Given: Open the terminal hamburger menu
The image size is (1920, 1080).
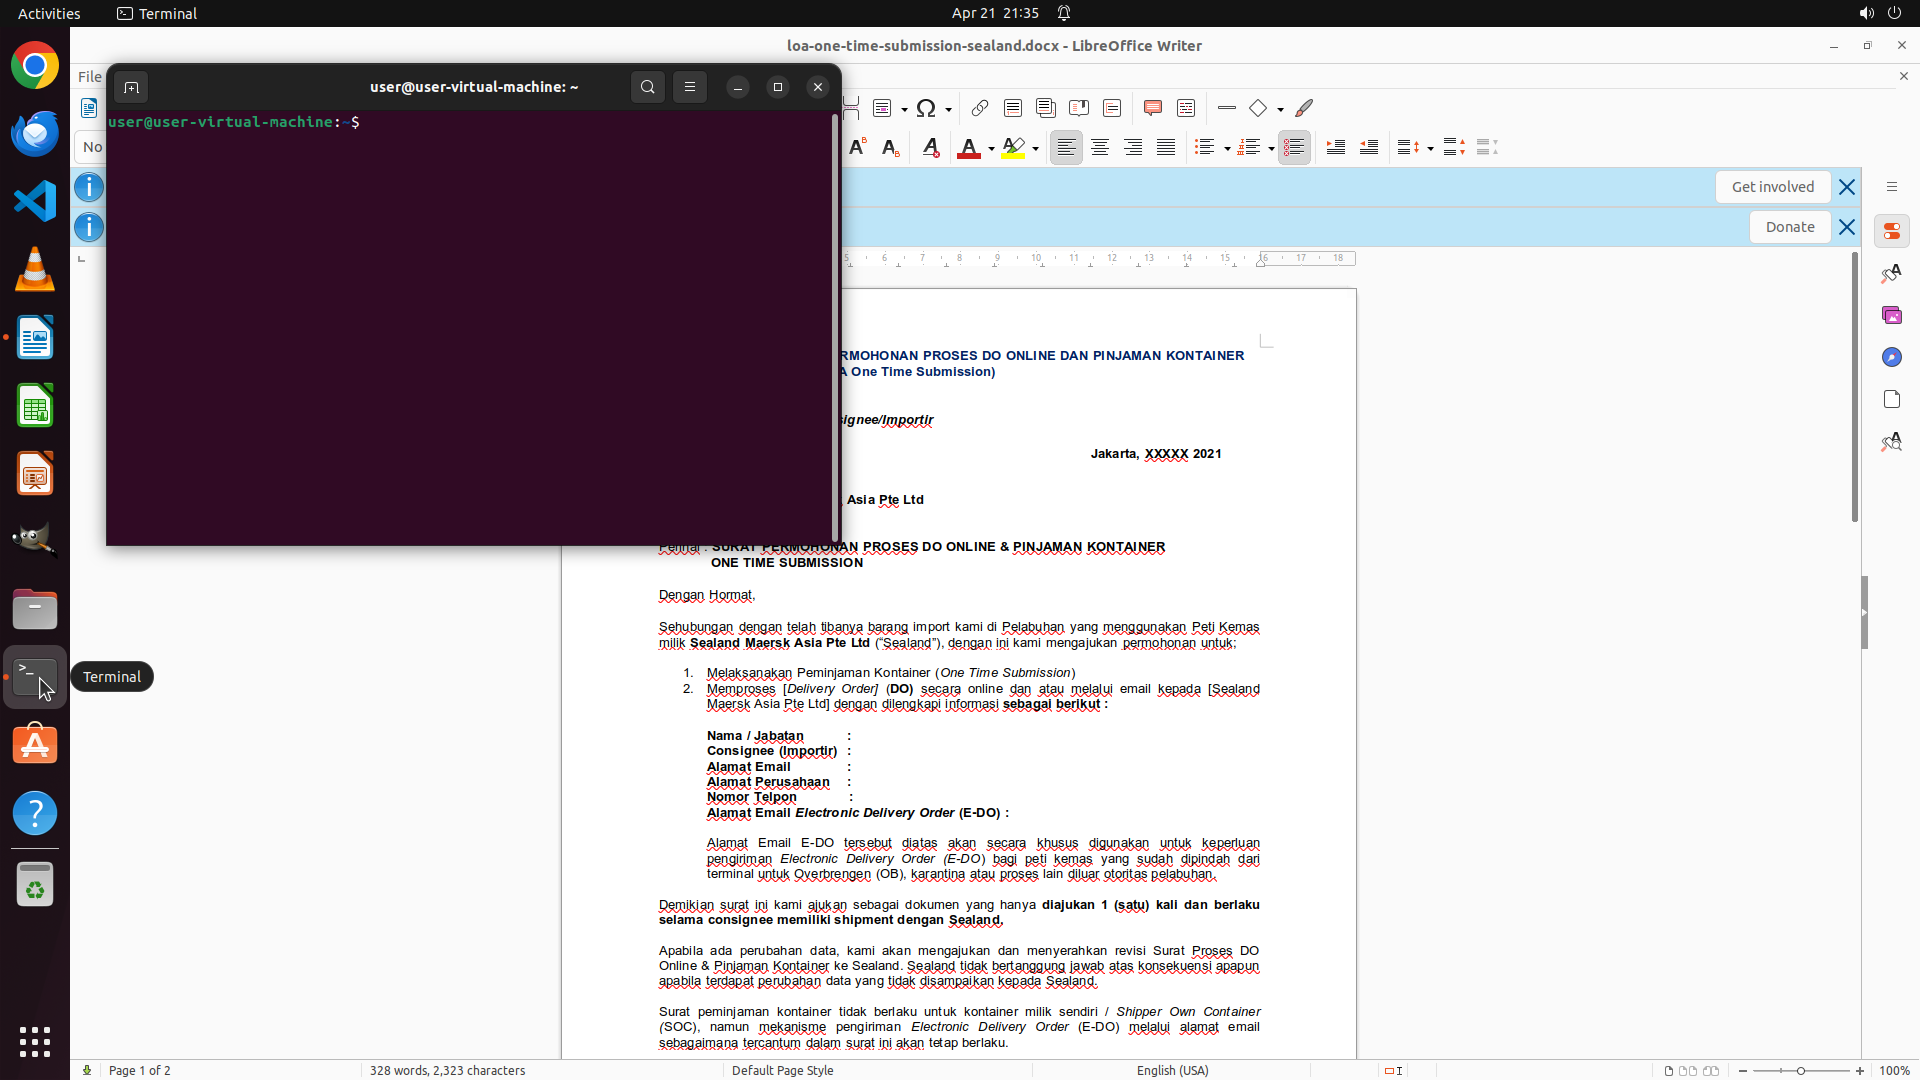Looking at the screenshot, I should pyautogui.click(x=690, y=87).
